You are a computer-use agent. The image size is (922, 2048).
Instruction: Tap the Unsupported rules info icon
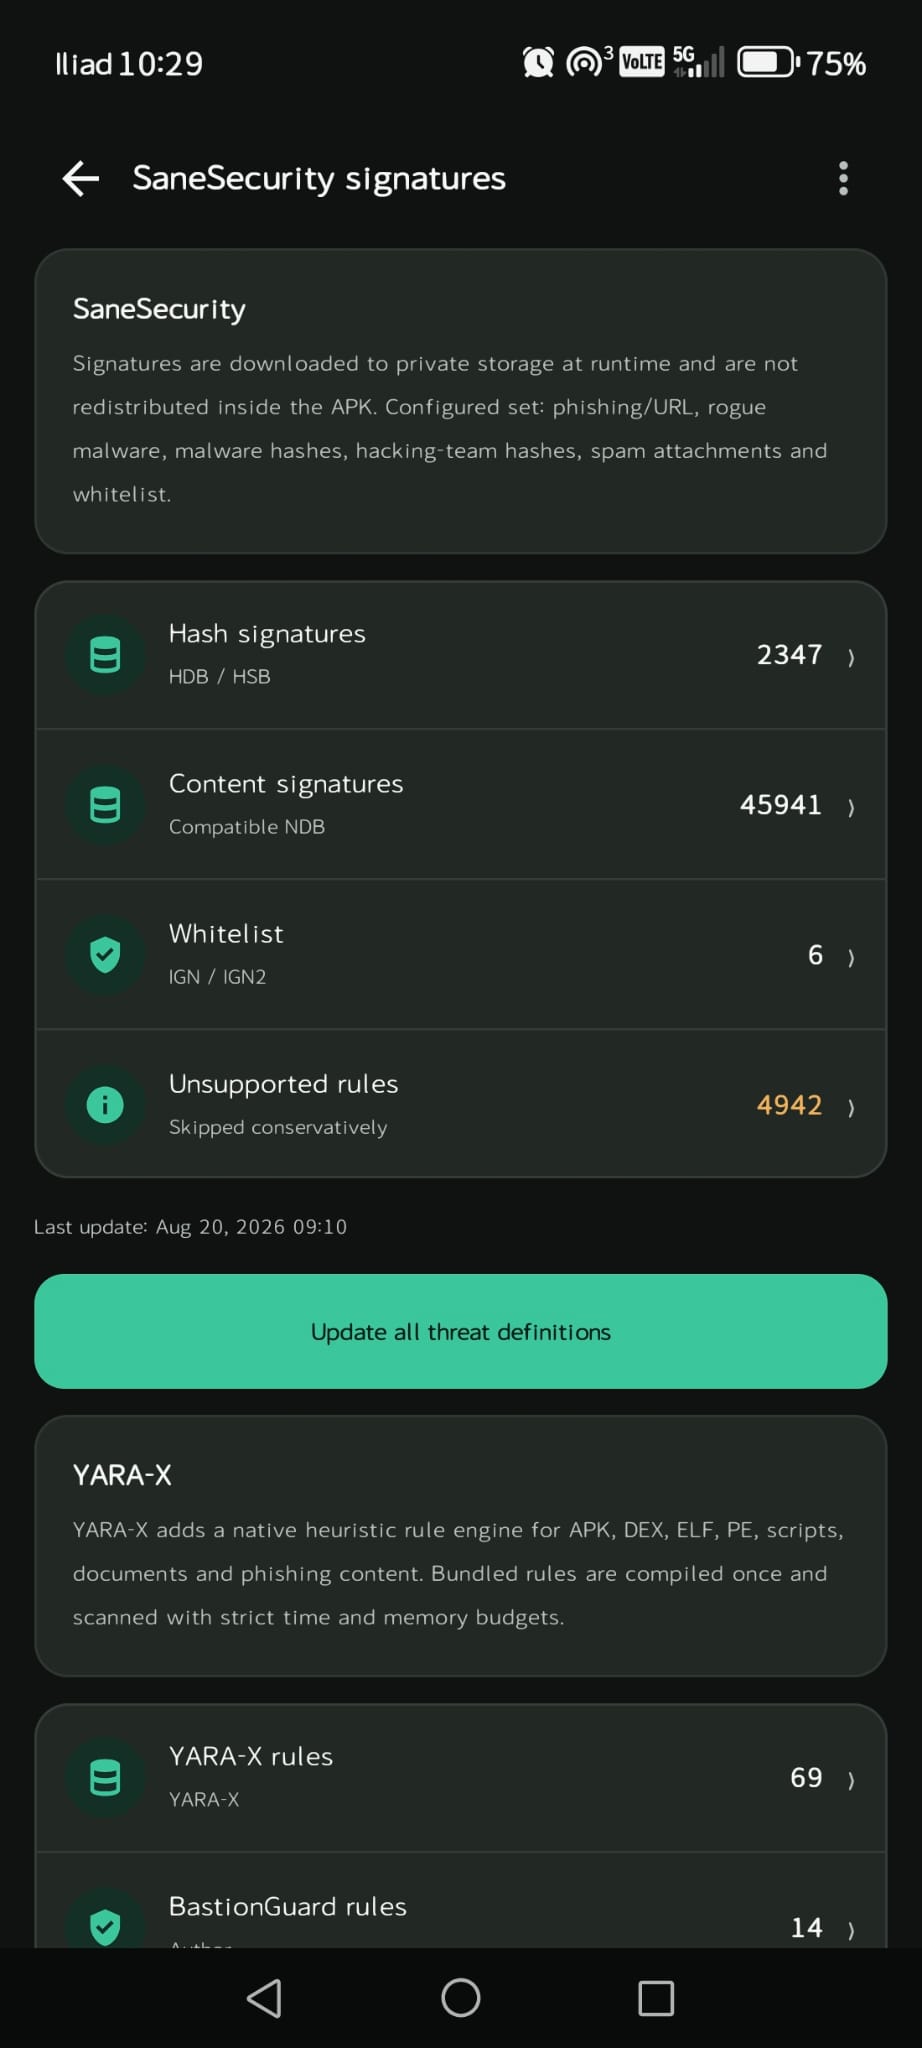point(105,1105)
